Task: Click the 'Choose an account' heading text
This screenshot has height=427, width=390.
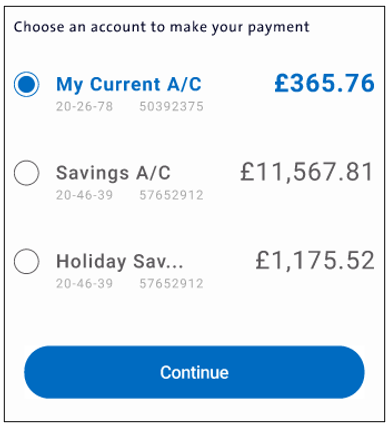Action: pos(161,27)
